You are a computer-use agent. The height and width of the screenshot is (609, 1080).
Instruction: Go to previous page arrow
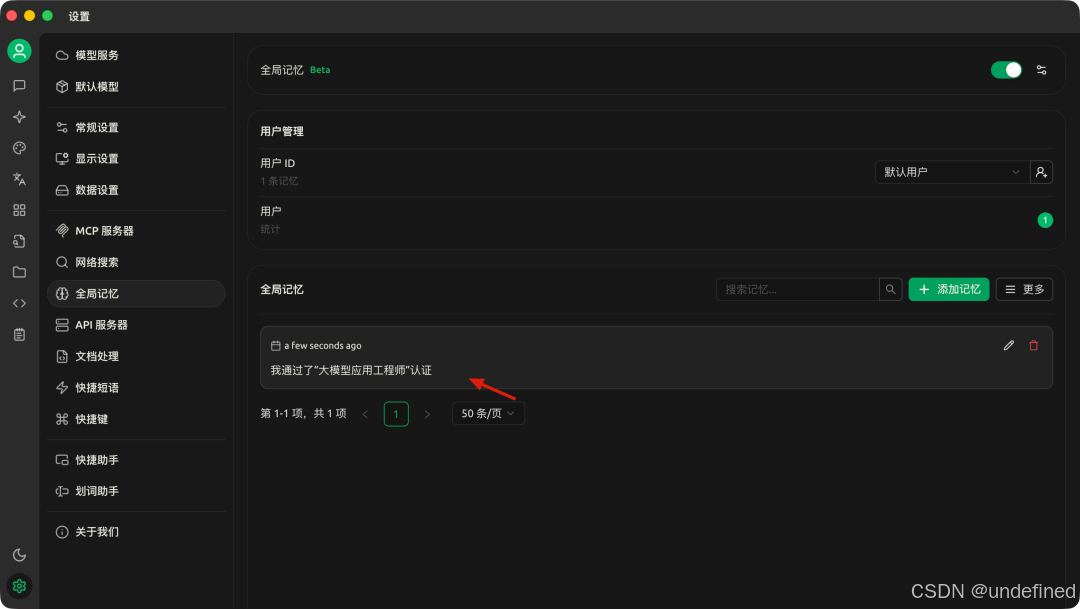point(365,414)
